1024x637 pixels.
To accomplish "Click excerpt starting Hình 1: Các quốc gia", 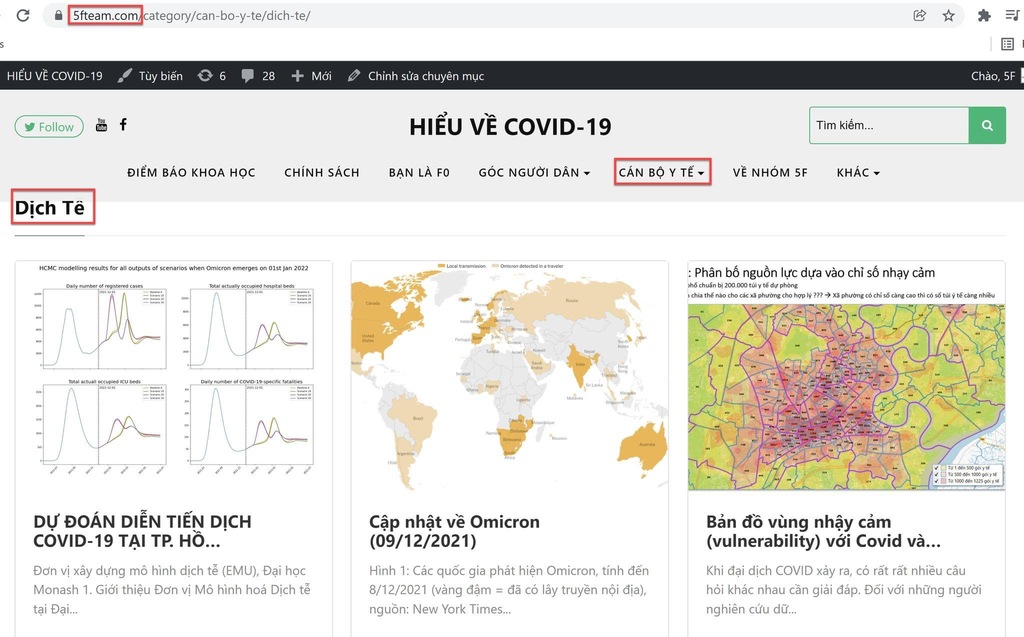I will click(x=509, y=590).
